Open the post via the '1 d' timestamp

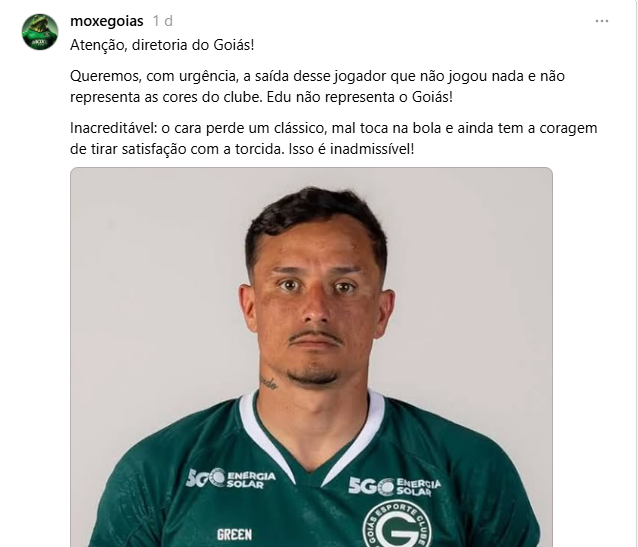(162, 21)
